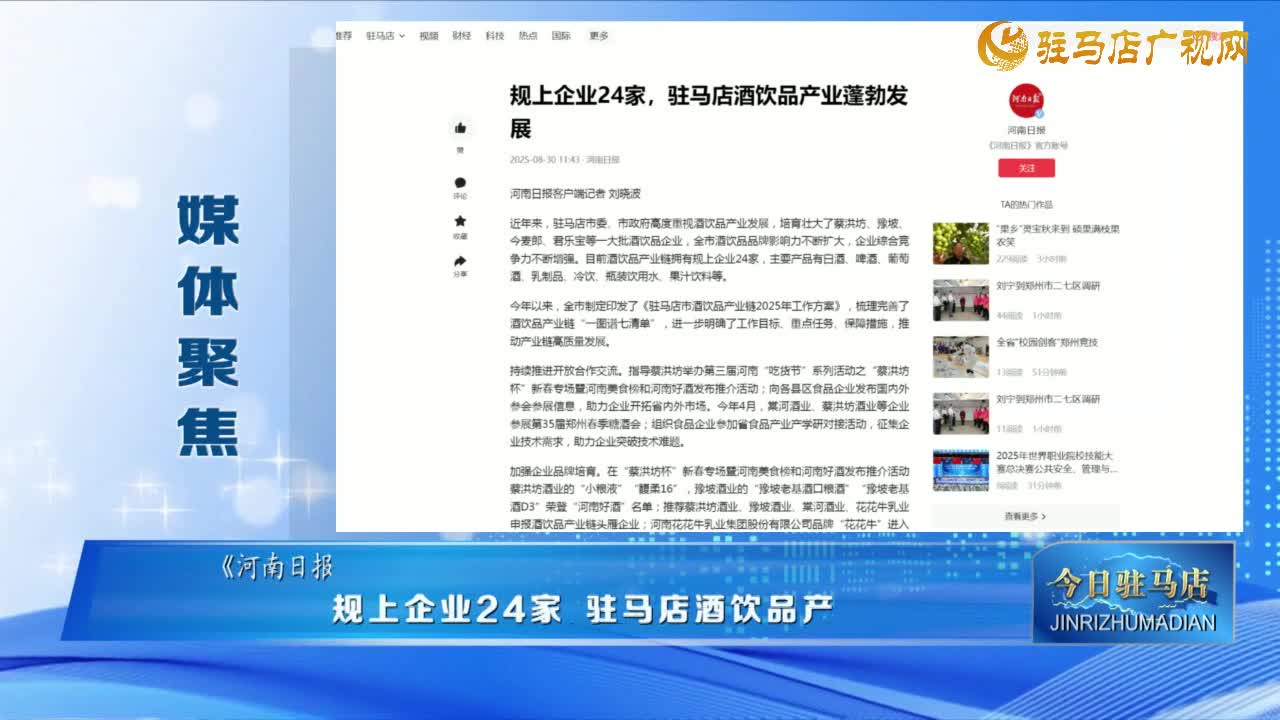The image size is (1280, 720).
Task: Click byline 河南日报客户端记者 刘晓波
Action: coord(575,194)
